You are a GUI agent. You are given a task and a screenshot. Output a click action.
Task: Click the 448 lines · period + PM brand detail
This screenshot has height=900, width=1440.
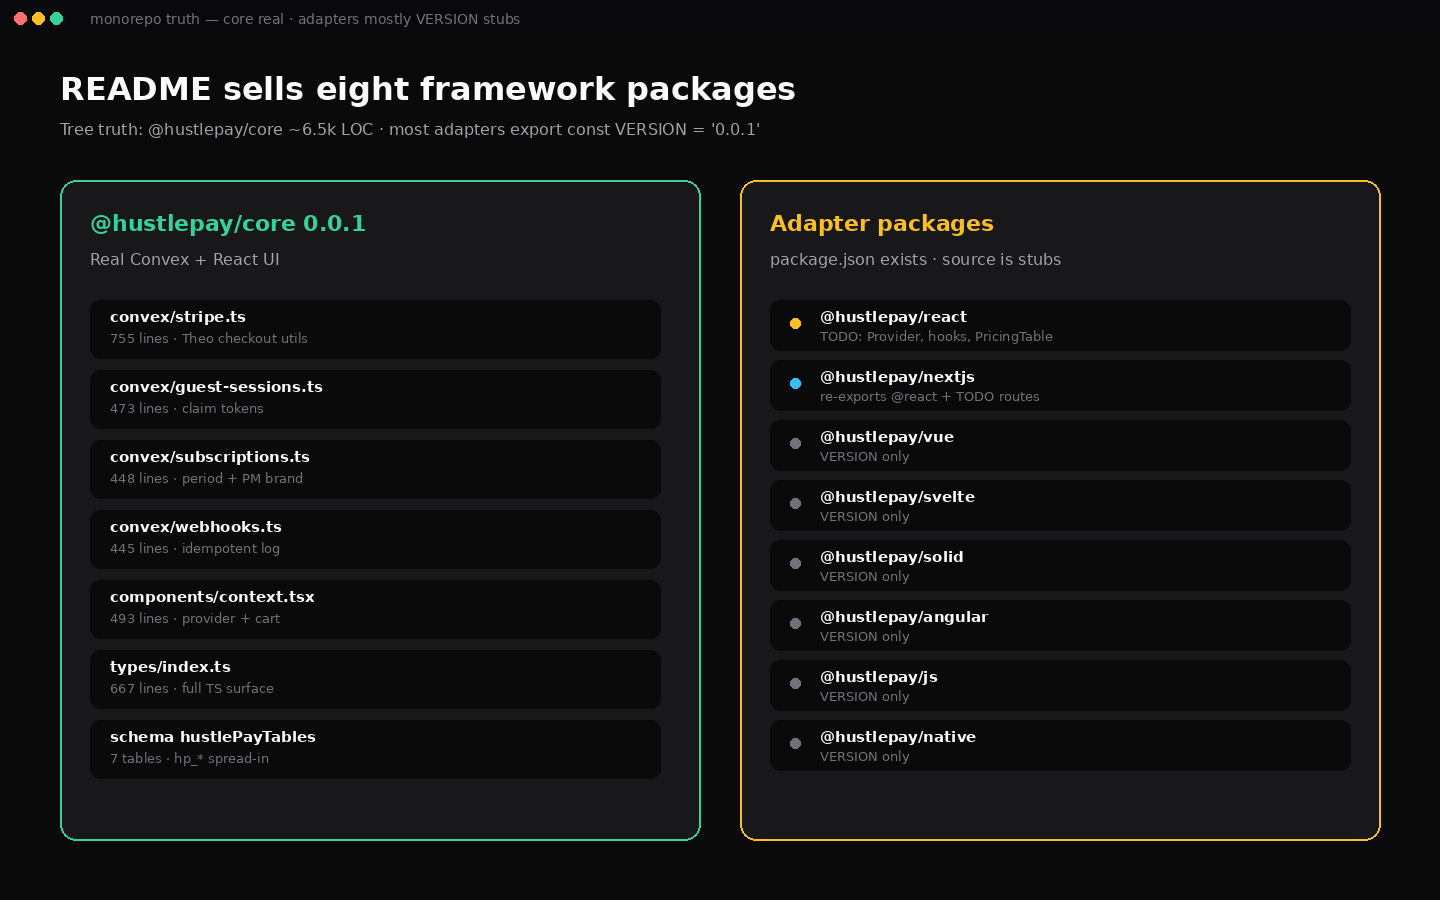[x=206, y=479]
